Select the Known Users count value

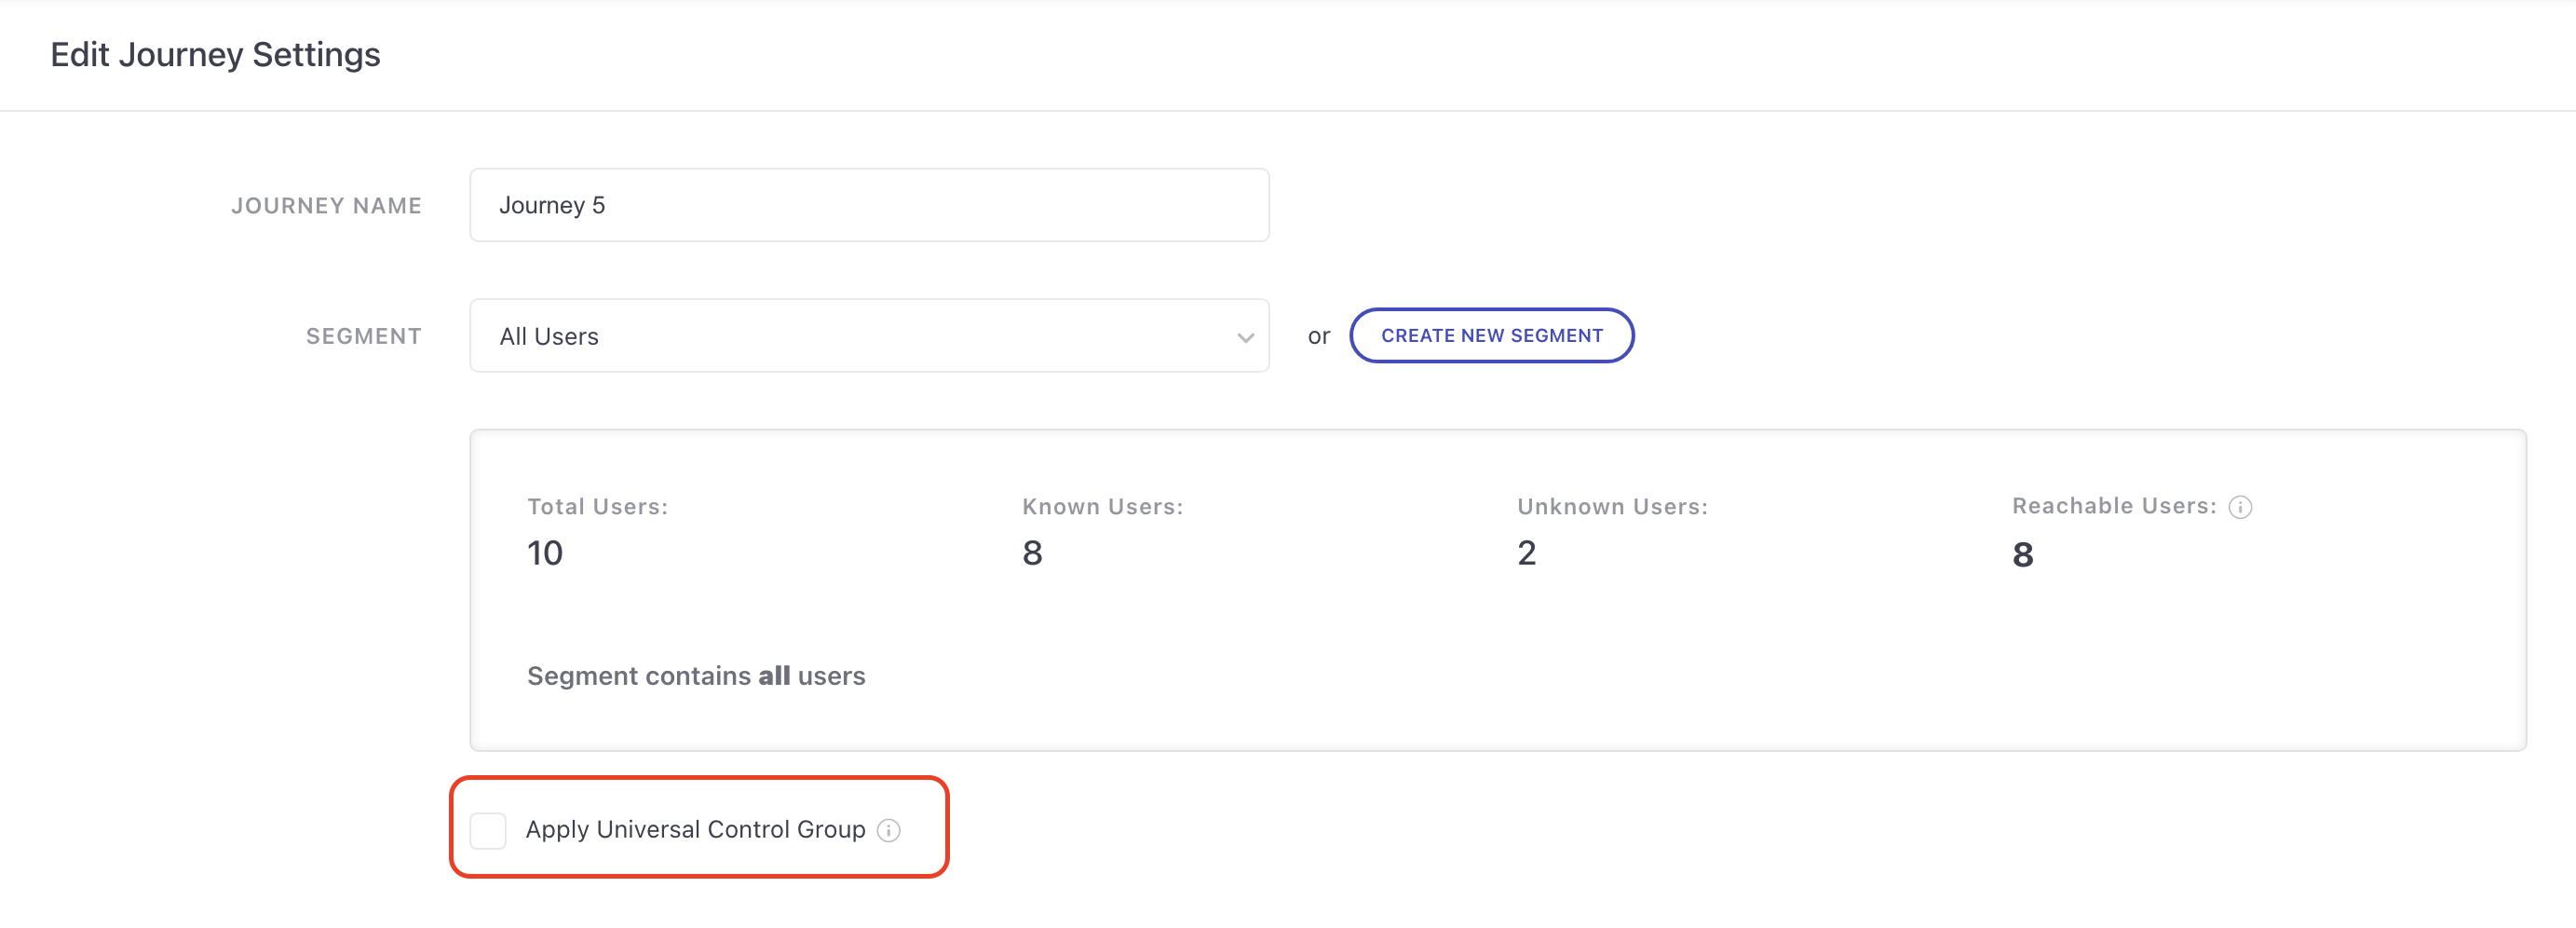[1032, 553]
